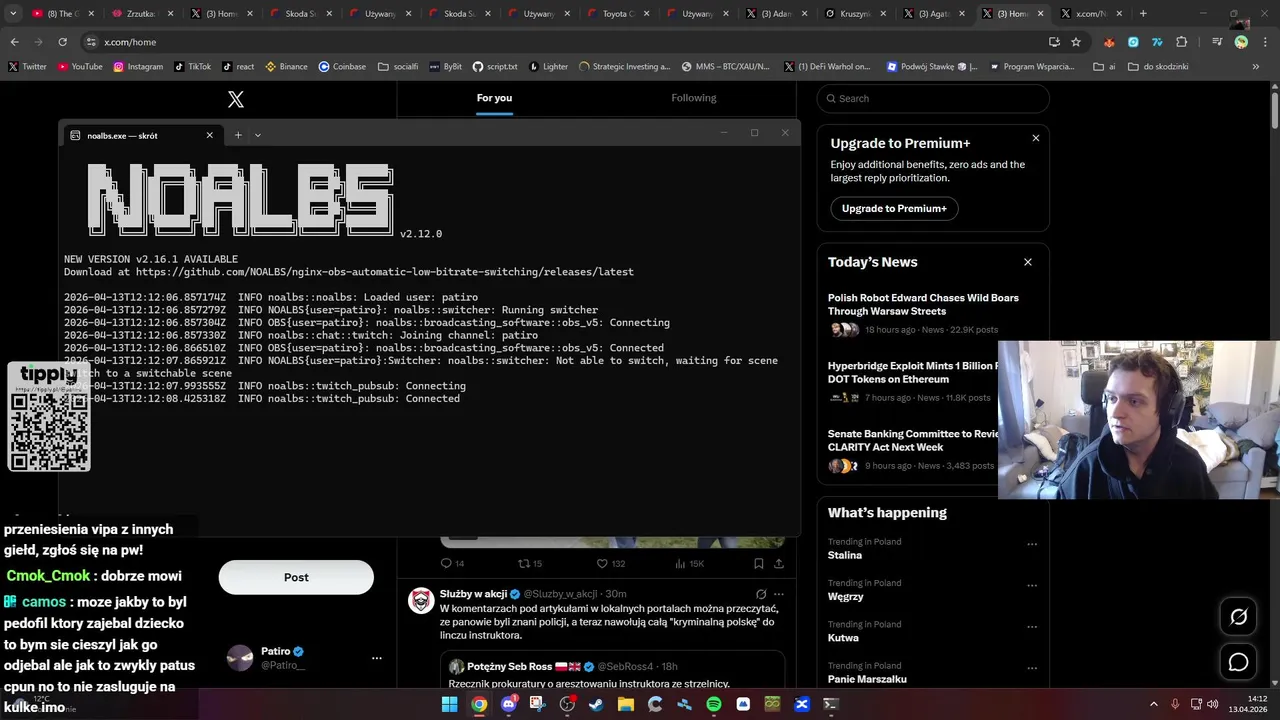Bookmark this page with the star icon
The width and height of the screenshot is (1280, 720).
(1076, 42)
